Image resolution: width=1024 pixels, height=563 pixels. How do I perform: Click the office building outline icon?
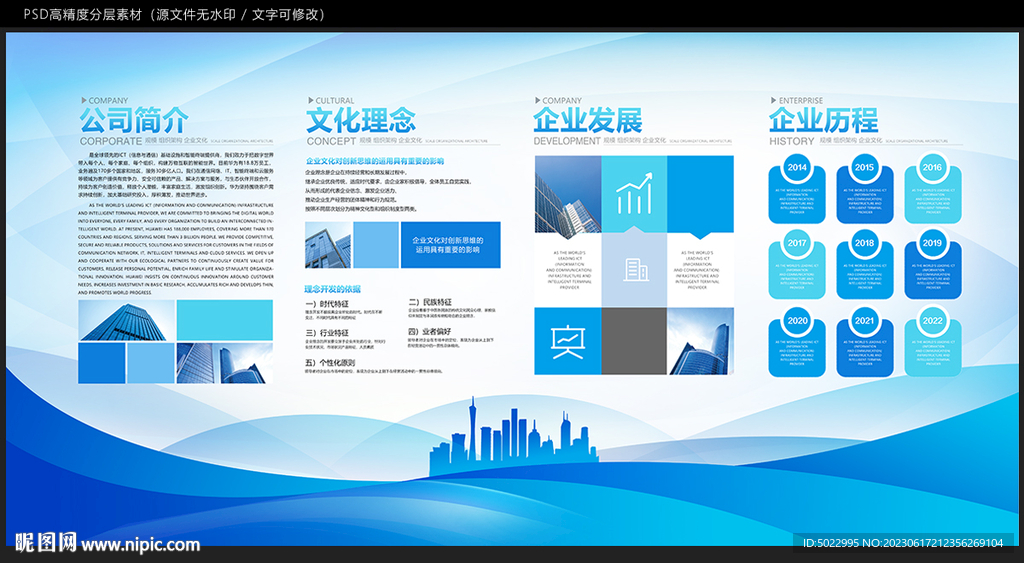tap(635, 270)
